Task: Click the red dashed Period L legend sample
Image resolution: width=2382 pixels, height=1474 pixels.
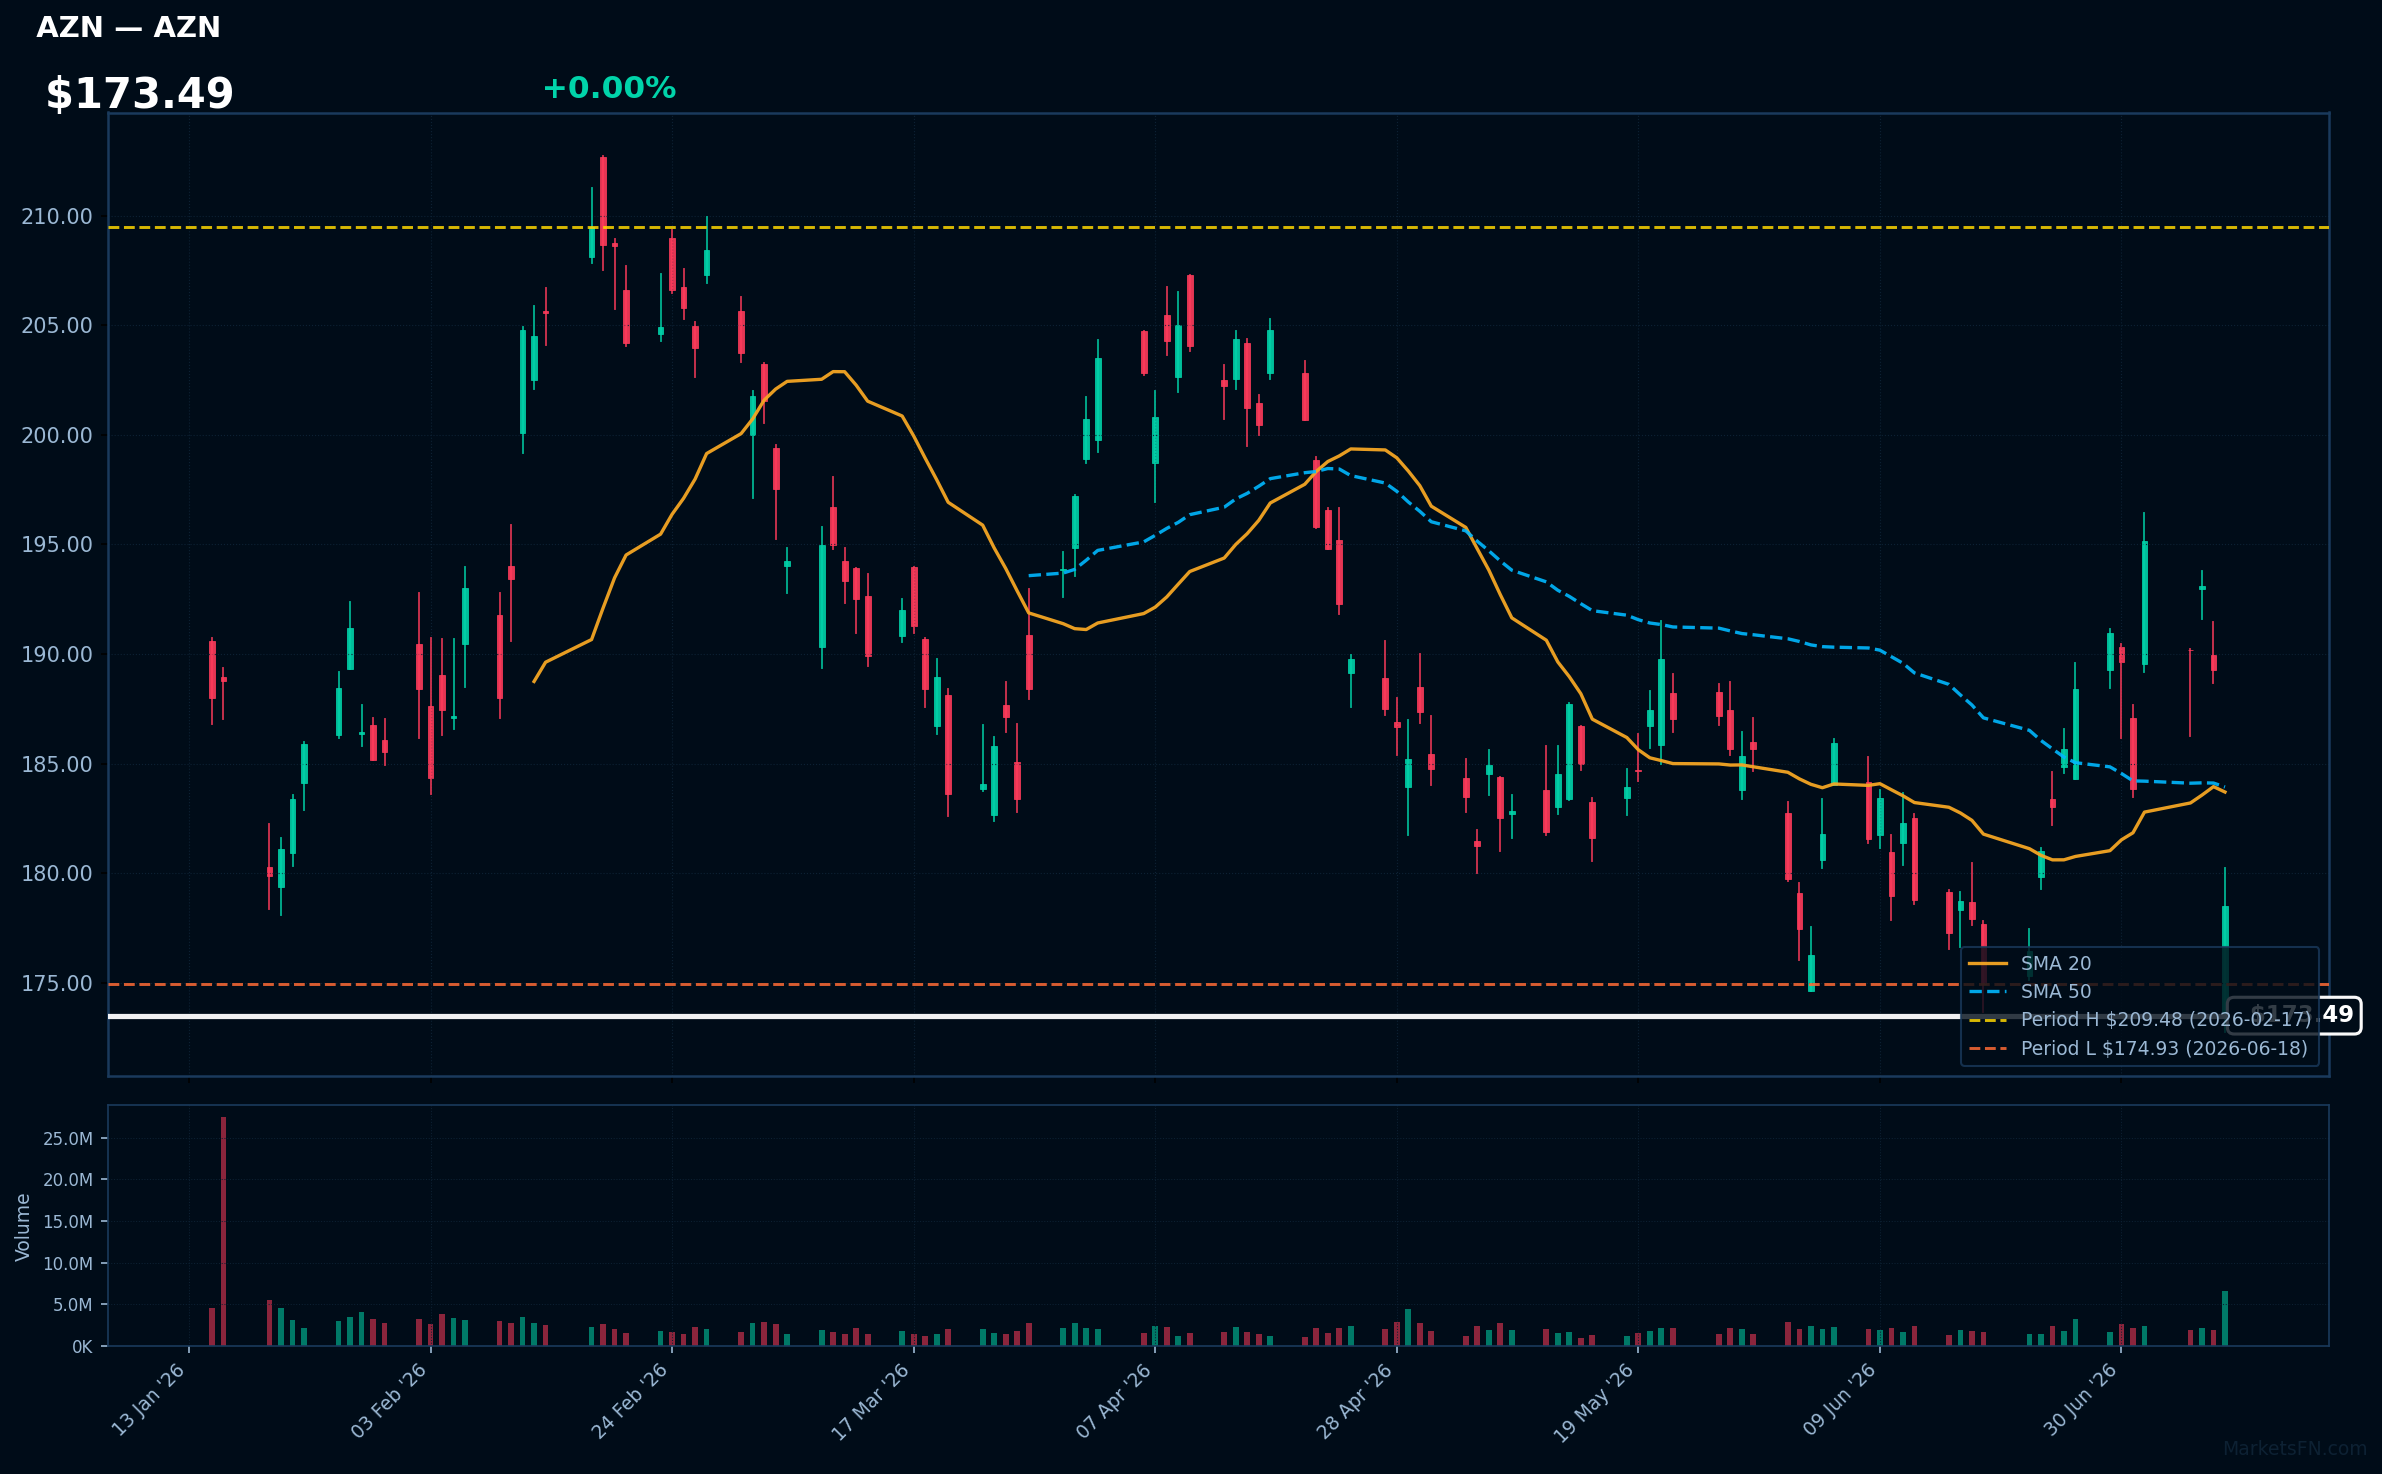Action: coord(1988,1048)
